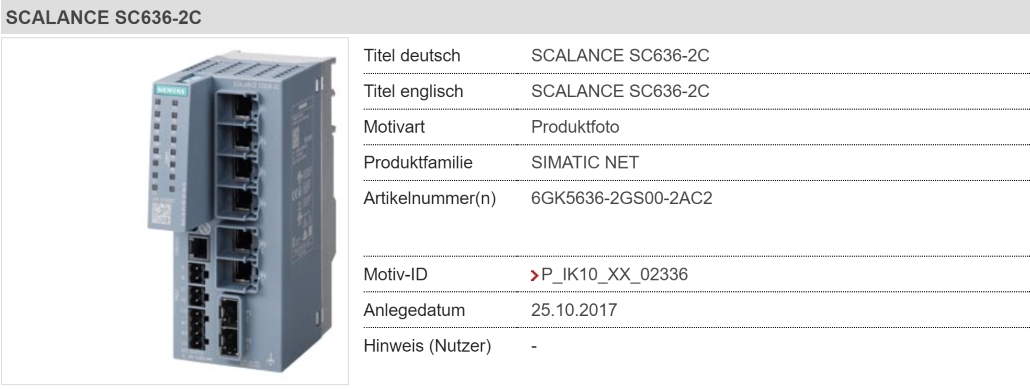Click the Titel deutsch label
This screenshot has height=389, width=1030.
pos(412,56)
